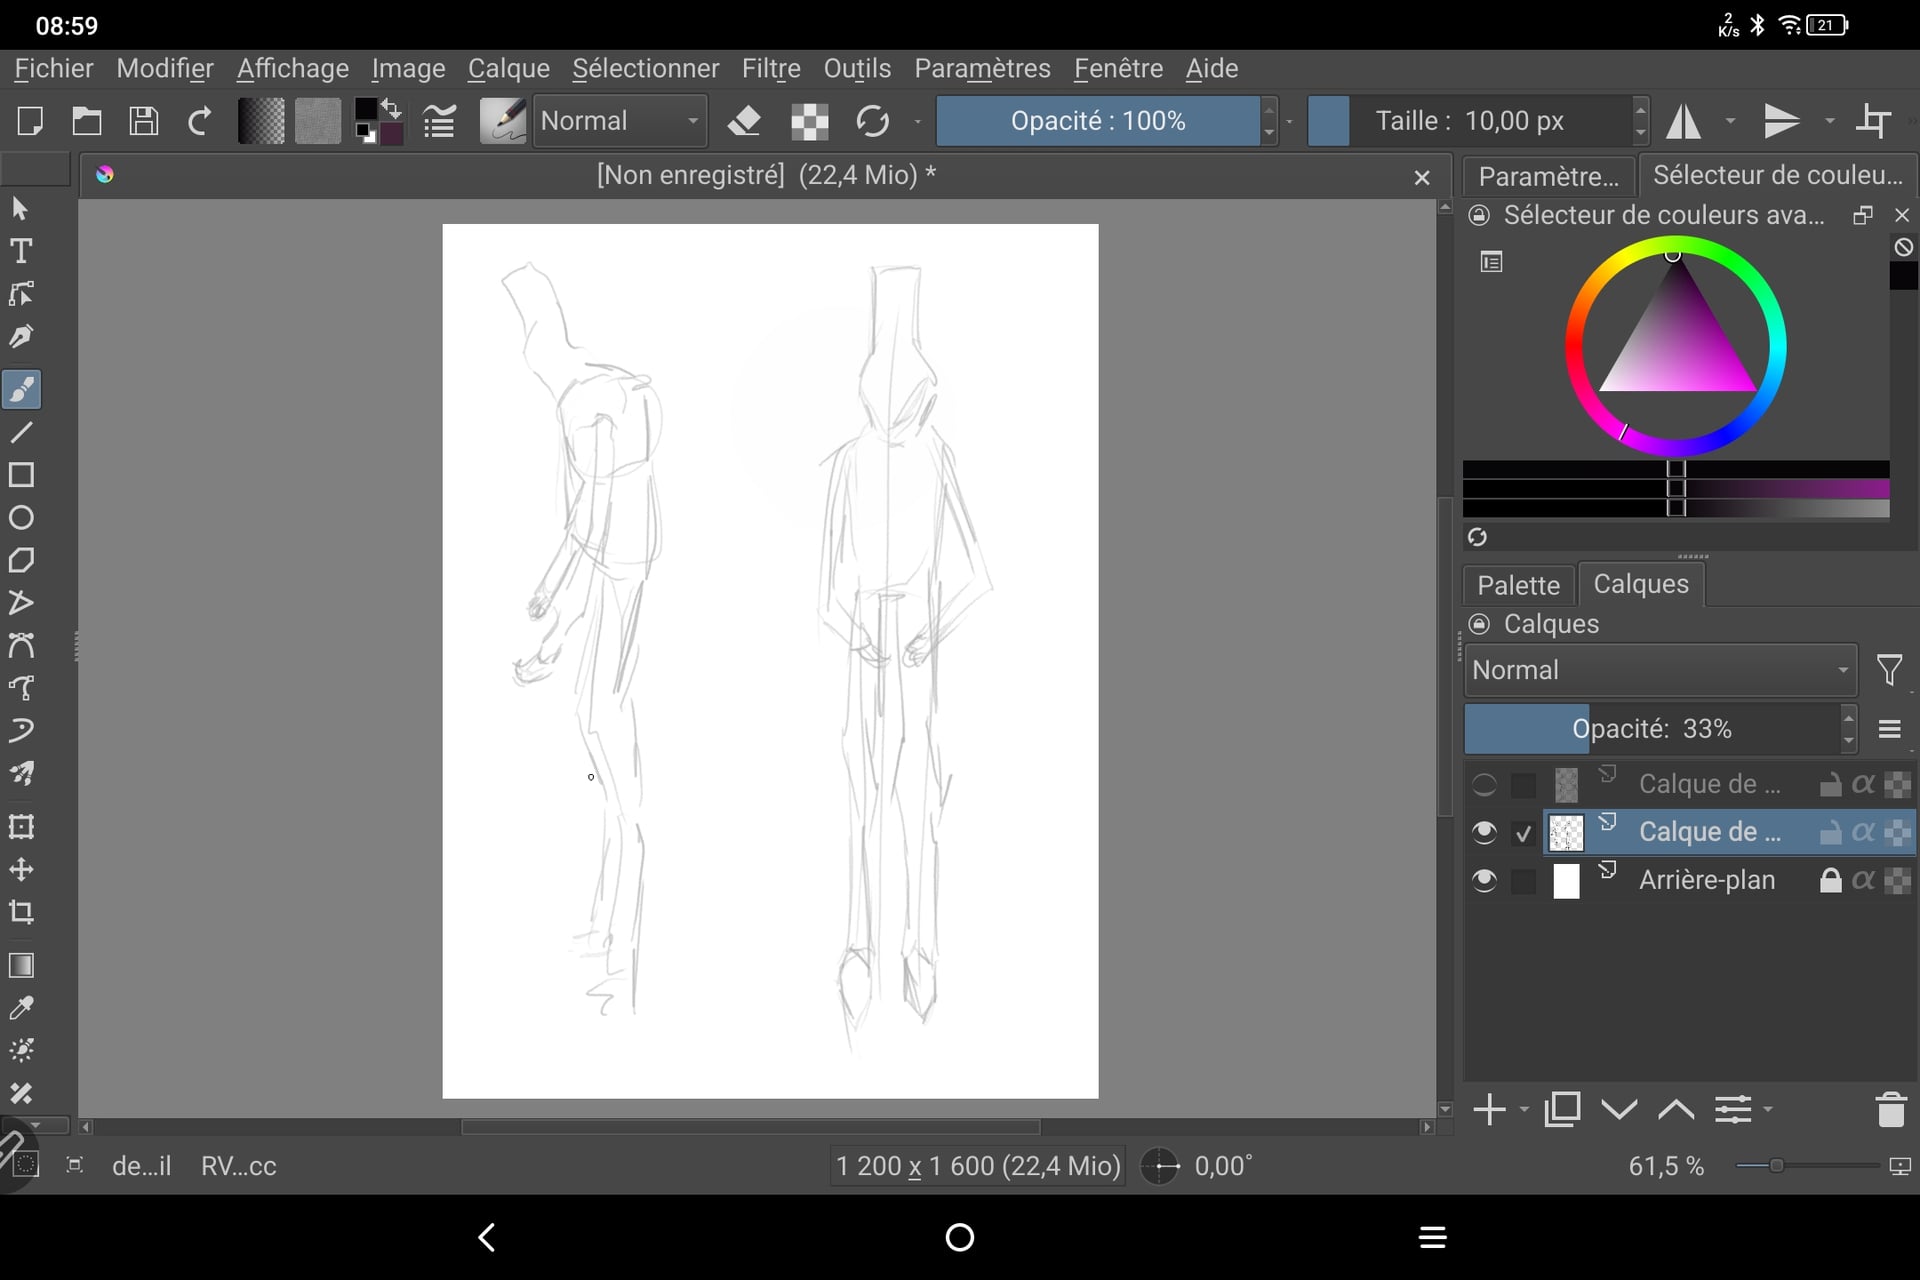Select the Calligraphy tool

click(x=21, y=337)
